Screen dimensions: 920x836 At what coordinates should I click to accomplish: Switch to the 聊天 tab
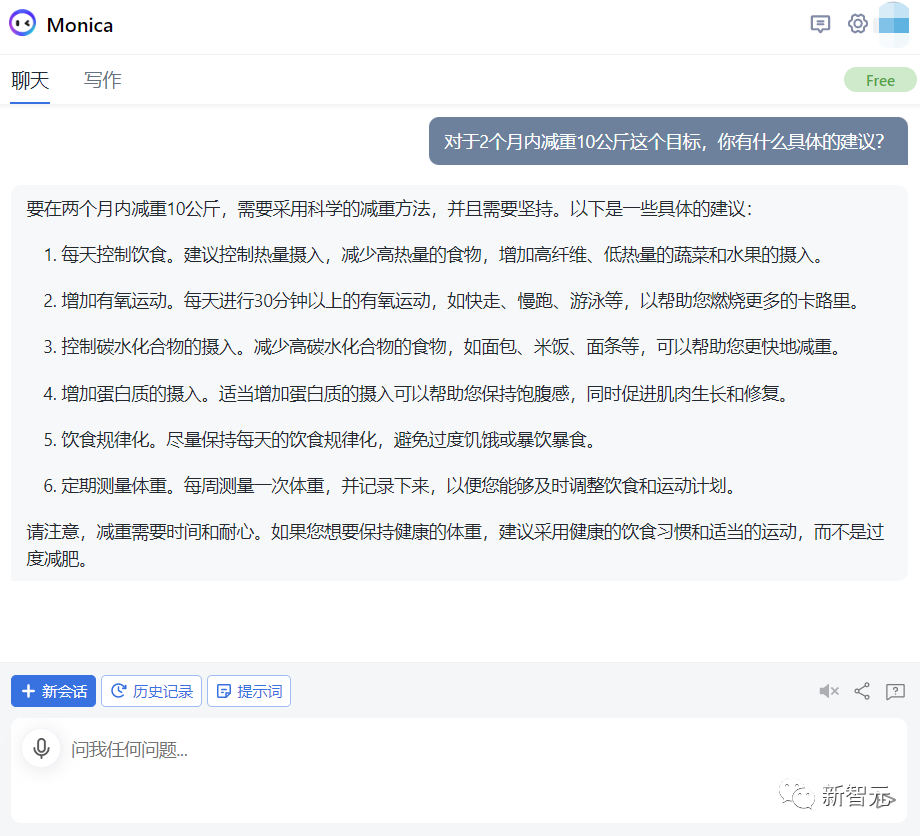coord(30,80)
